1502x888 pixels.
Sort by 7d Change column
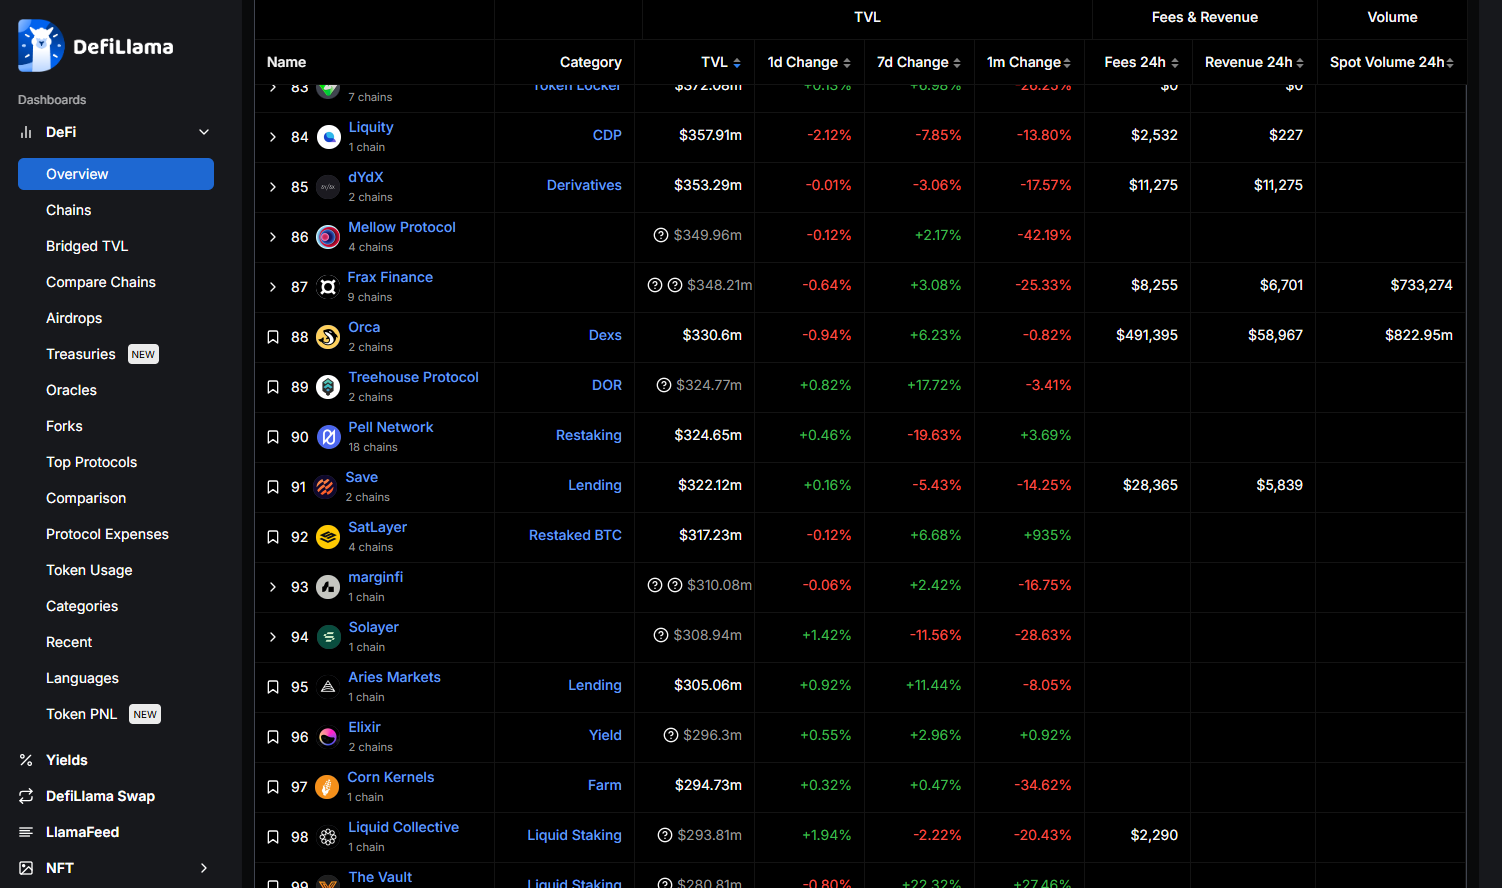click(919, 62)
